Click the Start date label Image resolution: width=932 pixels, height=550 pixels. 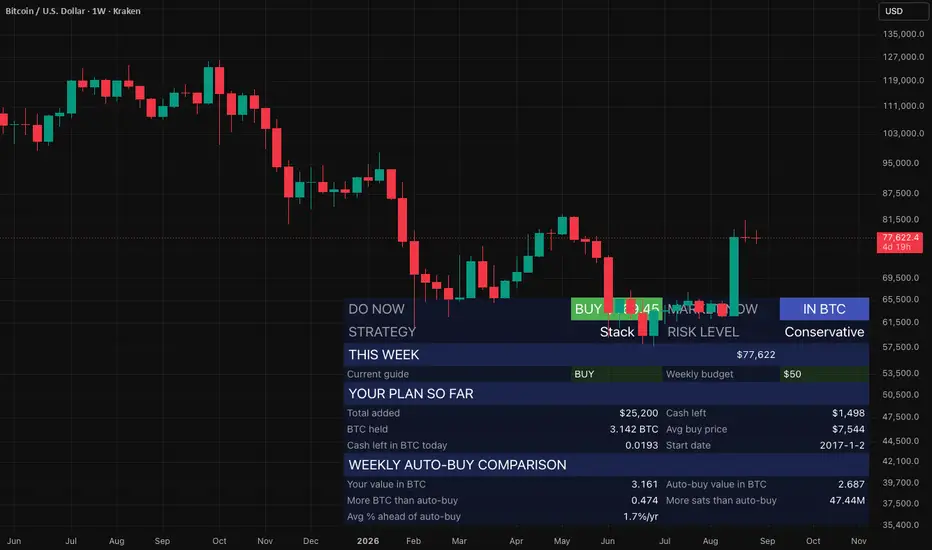pos(688,445)
